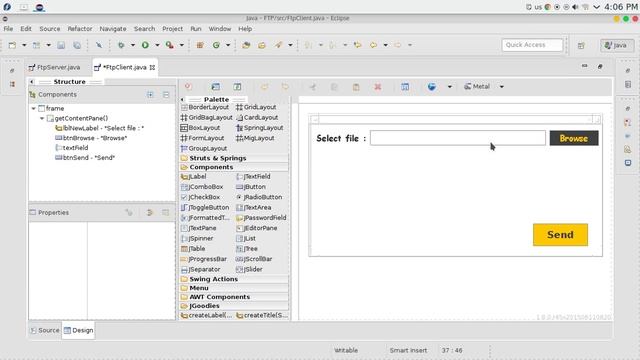
Task: Expand the Swing Actions palette category
Action: pyautogui.click(x=234, y=279)
